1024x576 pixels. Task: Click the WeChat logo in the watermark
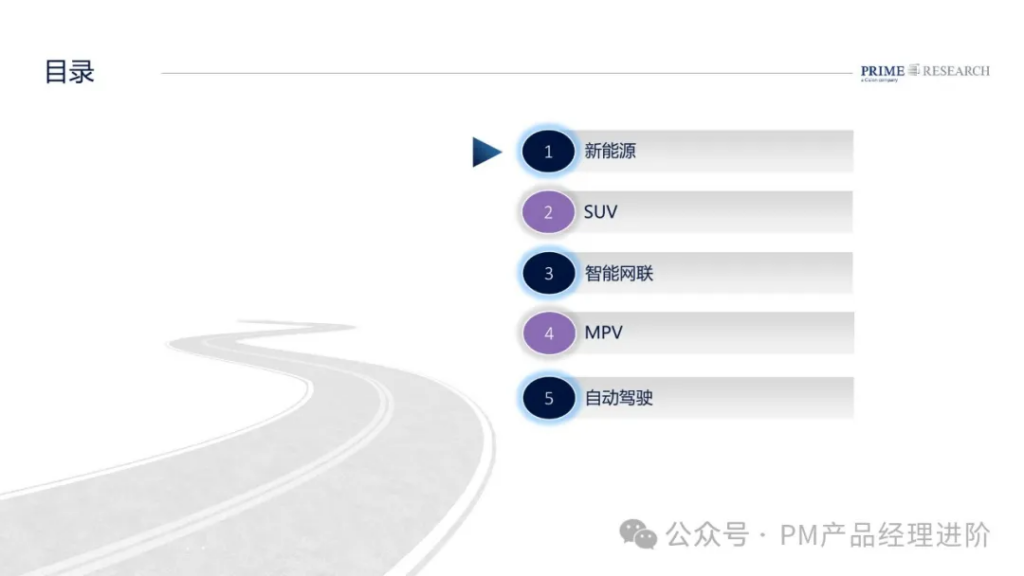click(x=638, y=534)
